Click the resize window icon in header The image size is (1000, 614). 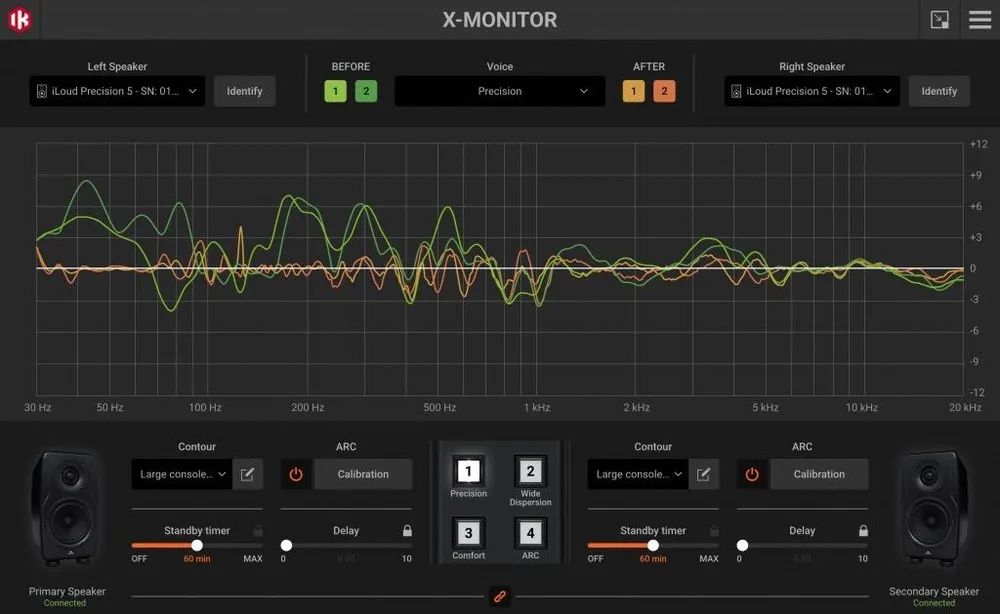point(939,20)
